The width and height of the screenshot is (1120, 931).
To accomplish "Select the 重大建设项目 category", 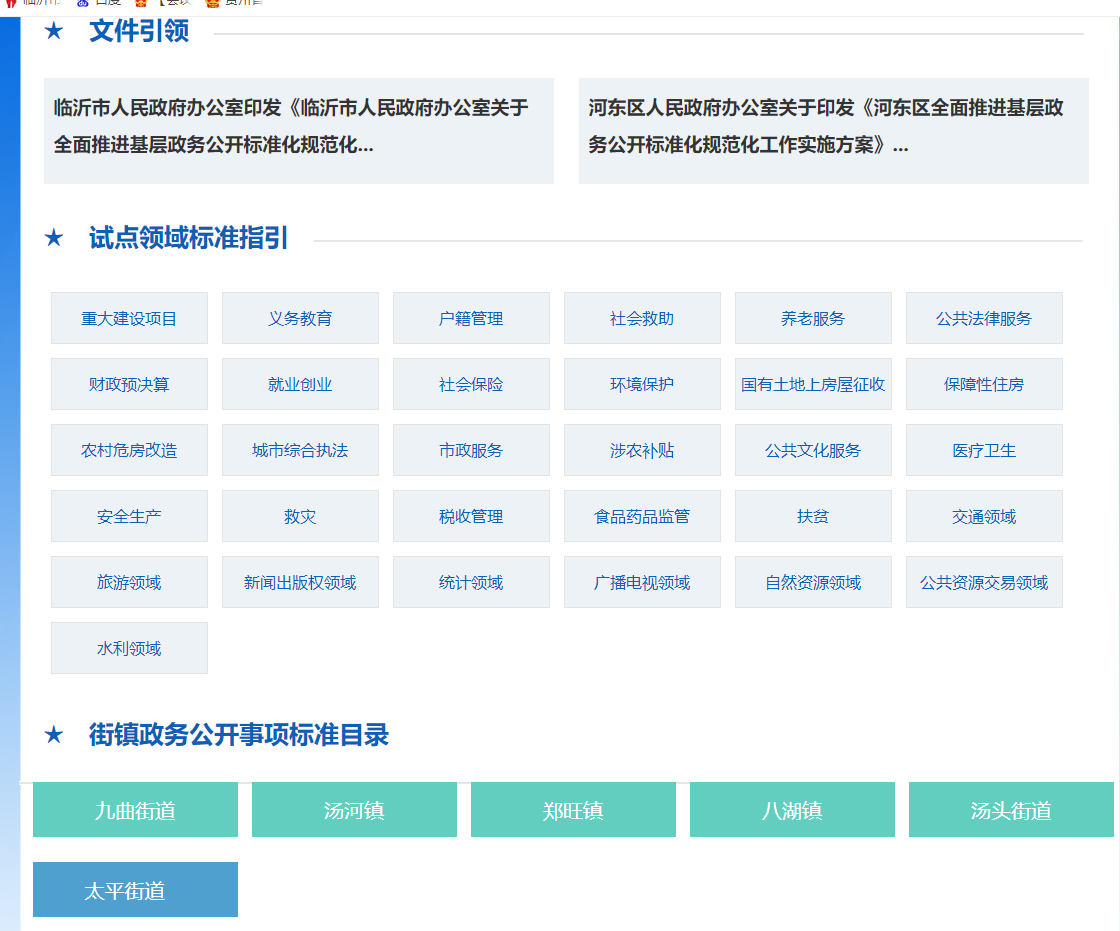I will pyautogui.click(x=129, y=318).
